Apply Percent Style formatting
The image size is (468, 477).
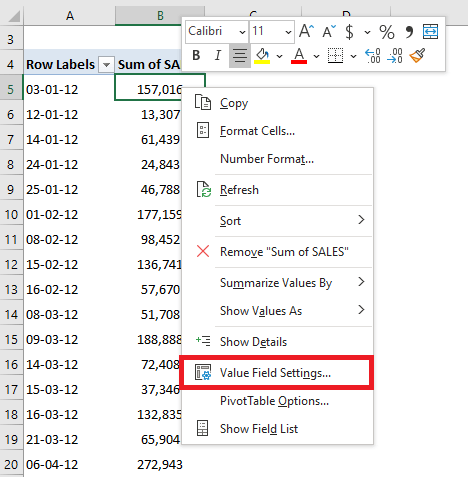tap(387, 32)
